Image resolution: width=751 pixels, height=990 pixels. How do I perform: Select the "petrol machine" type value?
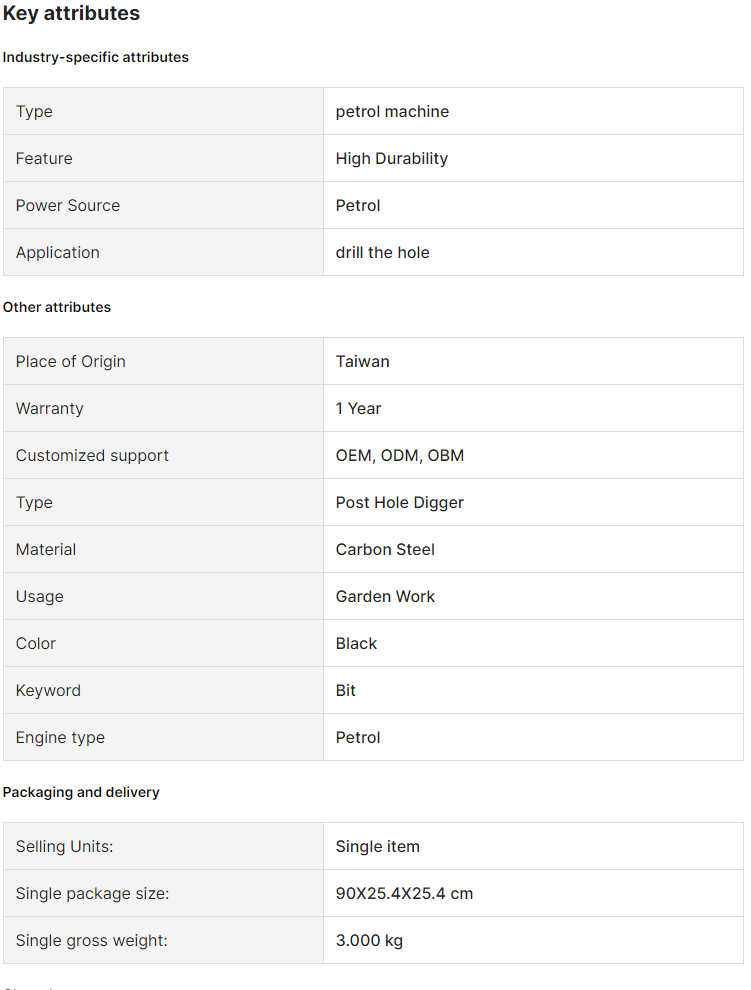[392, 111]
